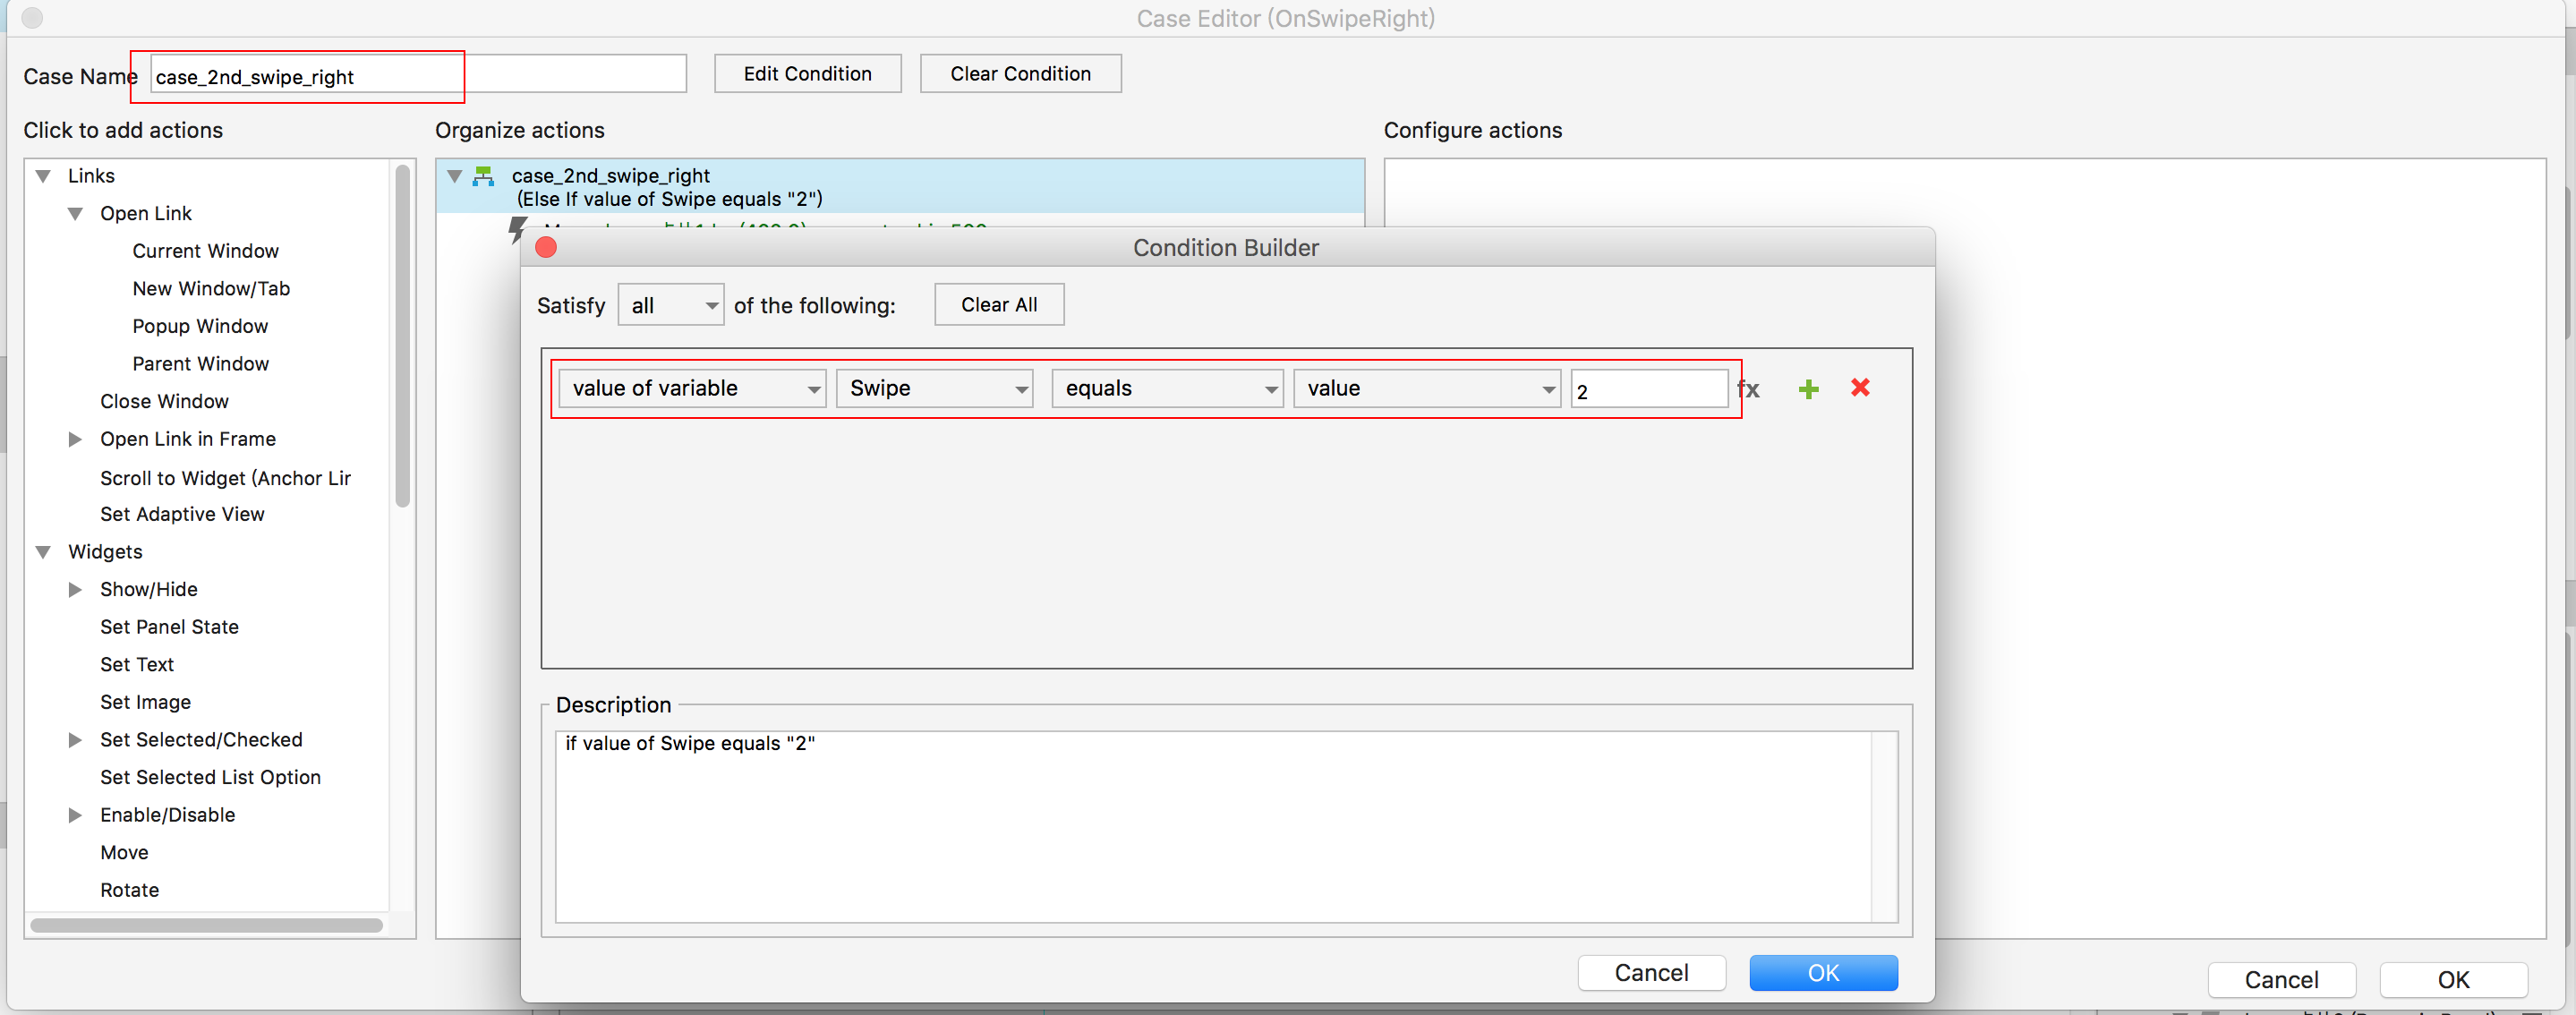Click the green plus add-condition icon

click(x=1808, y=389)
